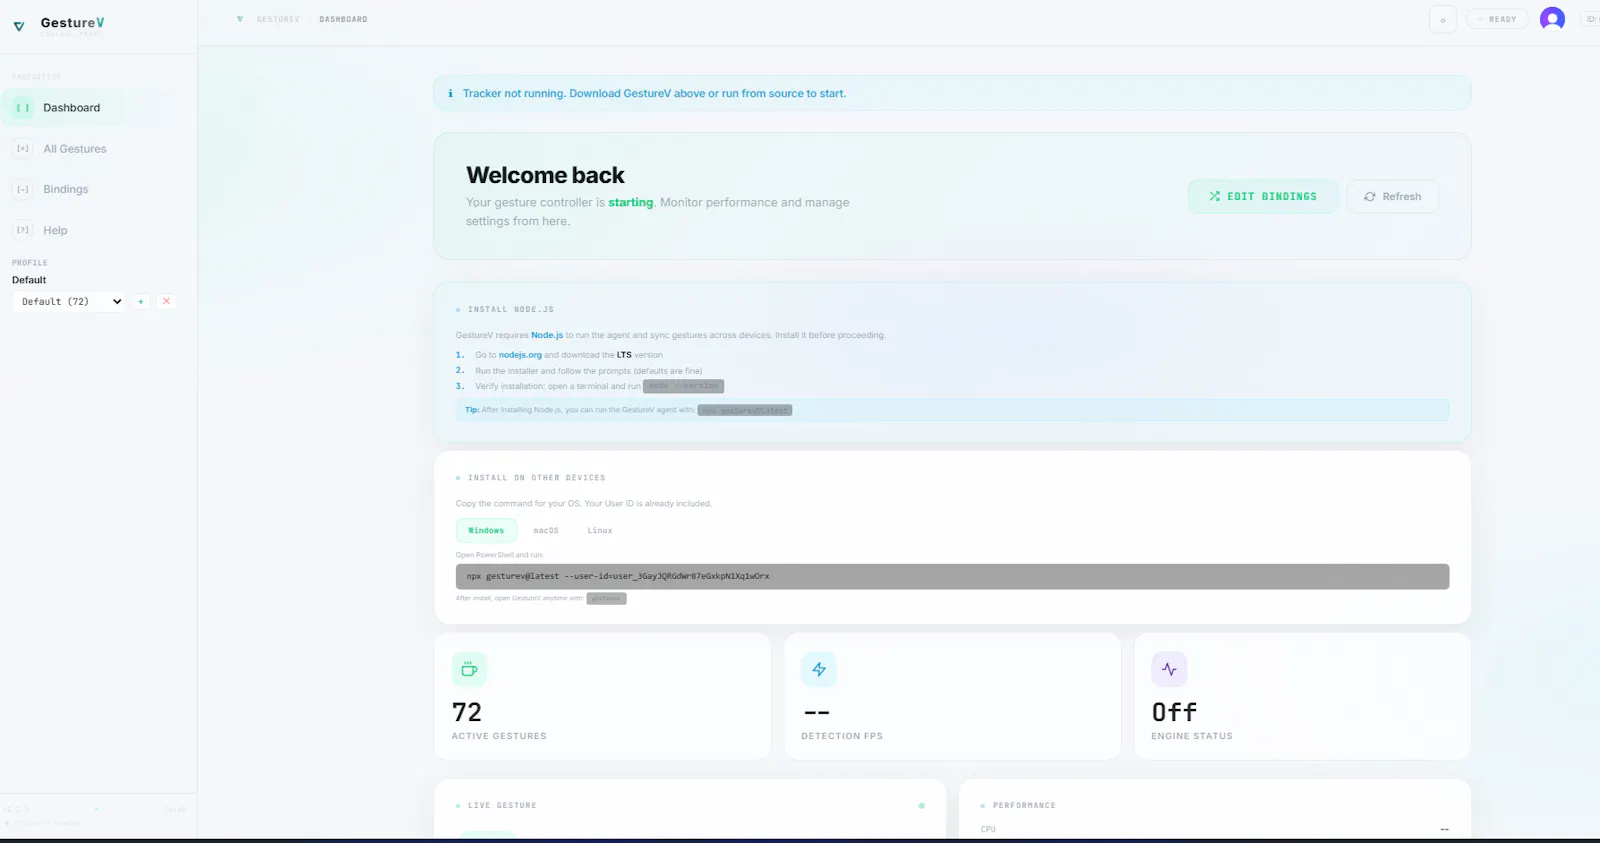Click the green 'starting' status word
Viewport: 1600px width, 843px height.
click(x=631, y=202)
